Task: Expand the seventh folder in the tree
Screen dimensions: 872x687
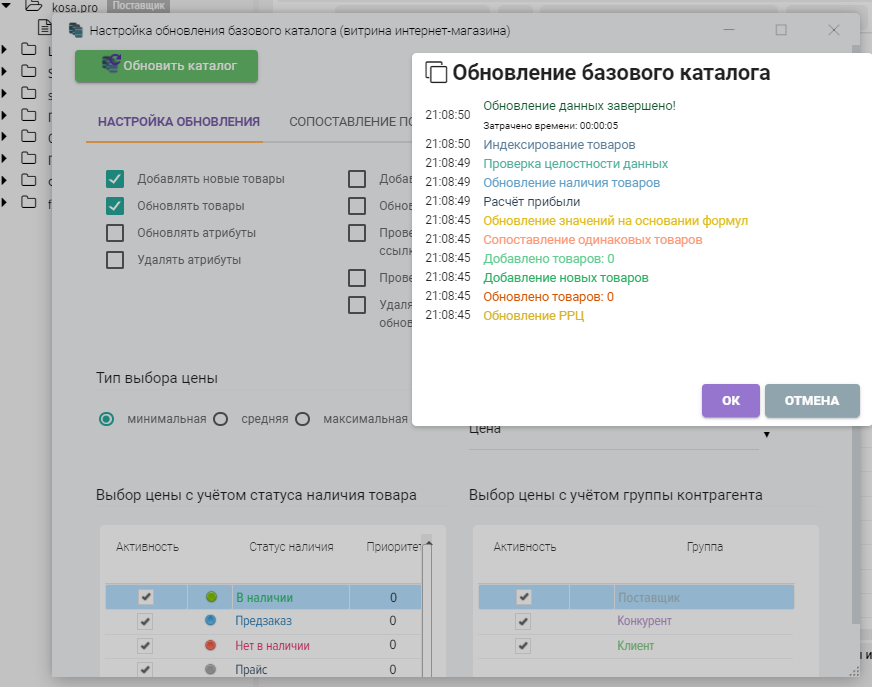Action: point(4,180)
